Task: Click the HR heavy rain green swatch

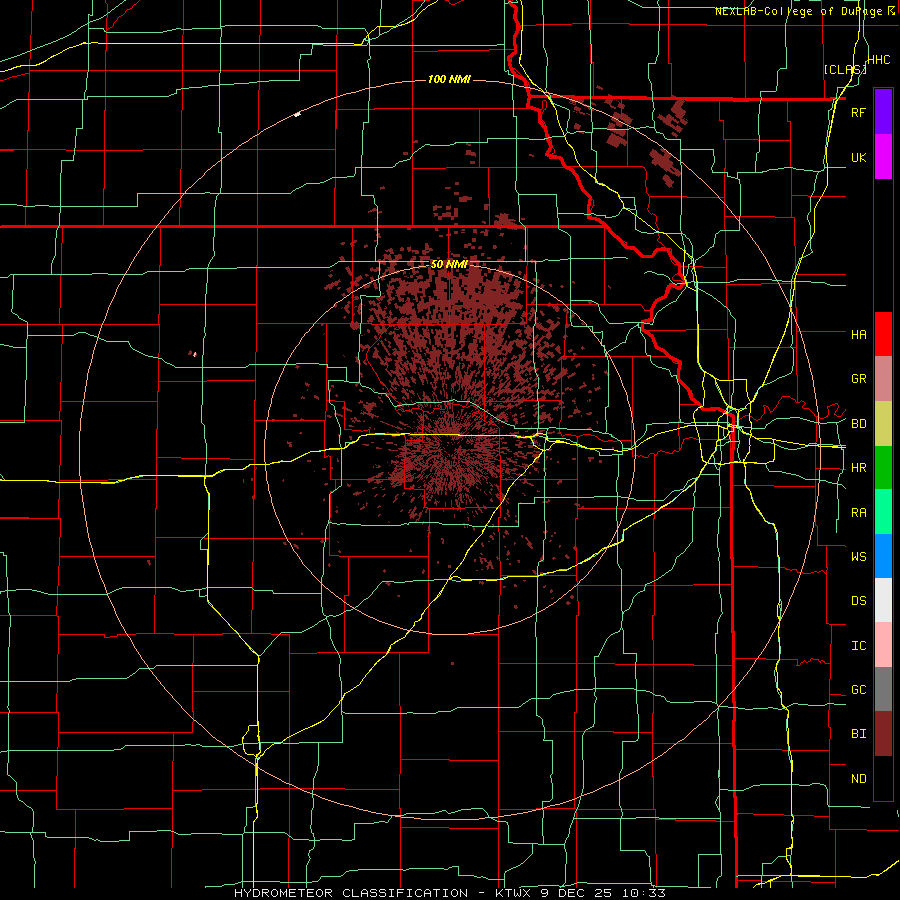Action: point(883,468)
